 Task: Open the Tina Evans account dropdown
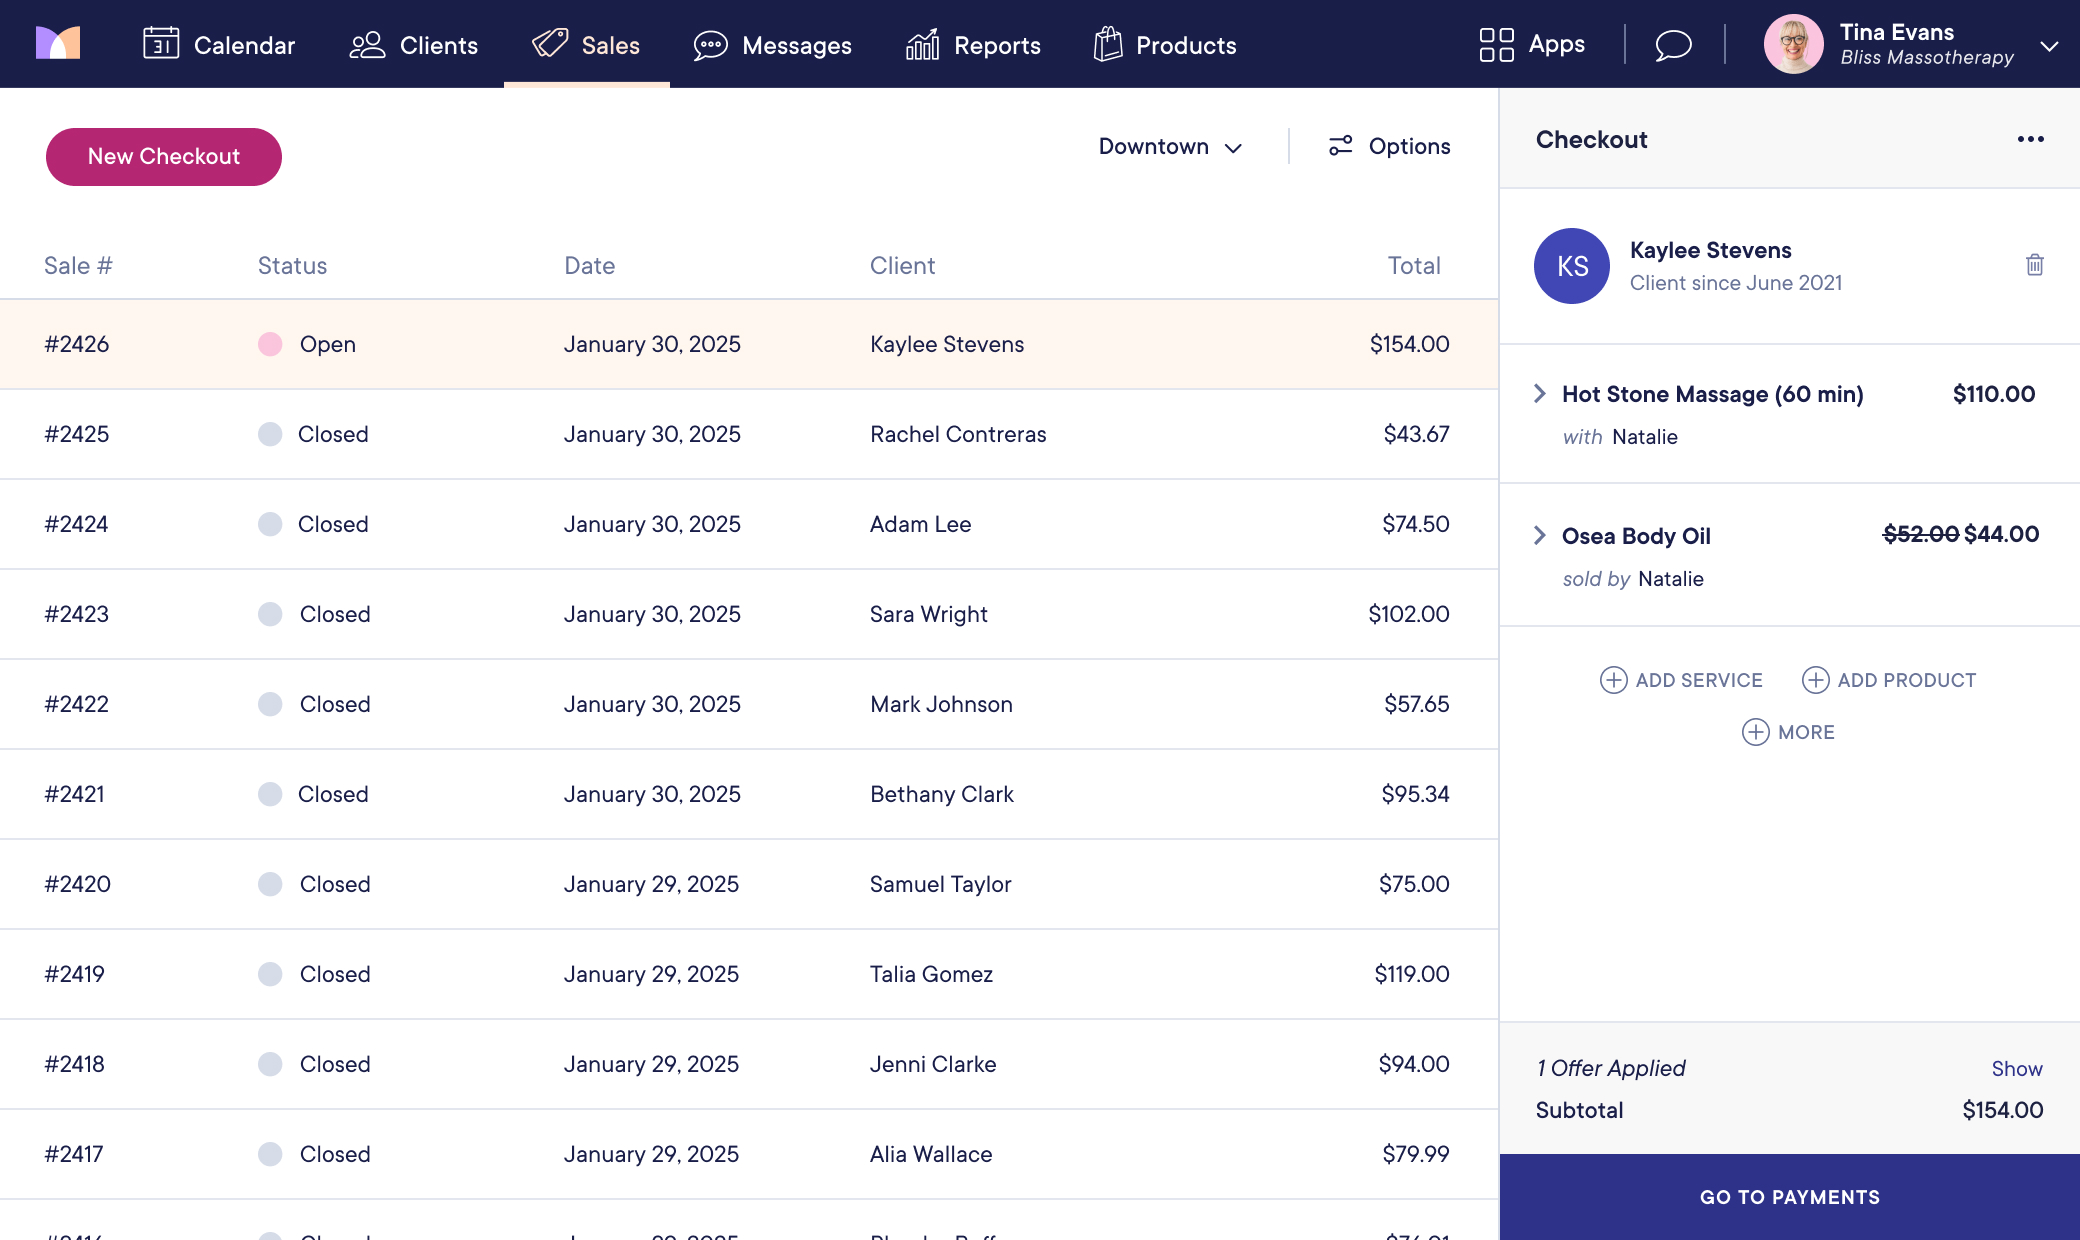point(2050,46)
